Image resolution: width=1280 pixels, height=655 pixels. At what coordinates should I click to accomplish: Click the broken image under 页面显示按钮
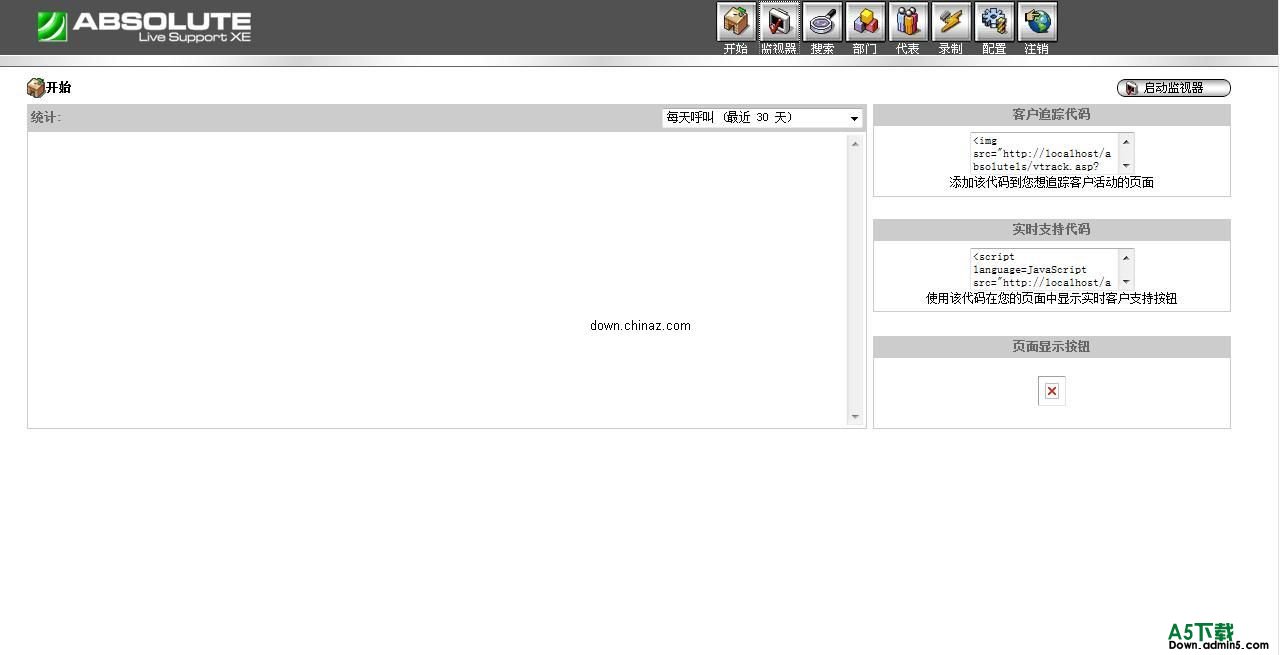coord(1052,391)
